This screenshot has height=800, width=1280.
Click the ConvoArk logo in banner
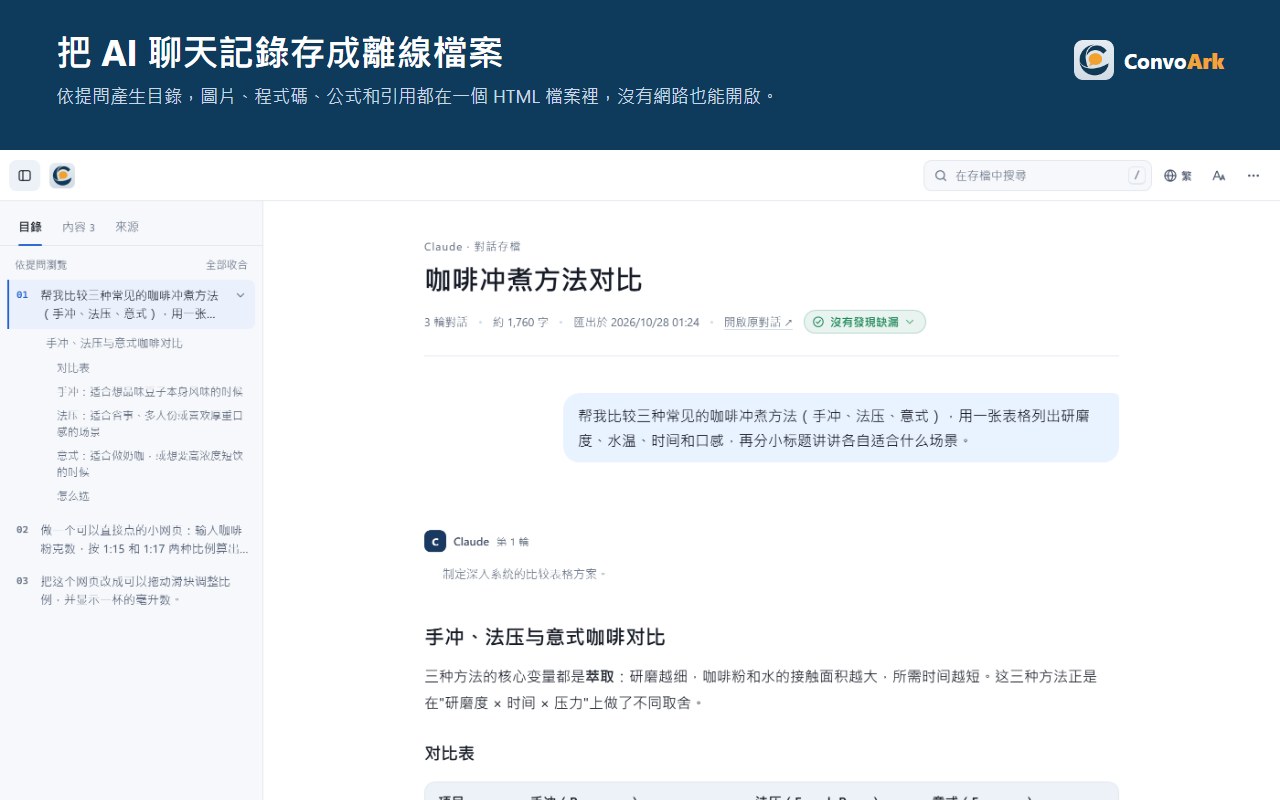1149,60
